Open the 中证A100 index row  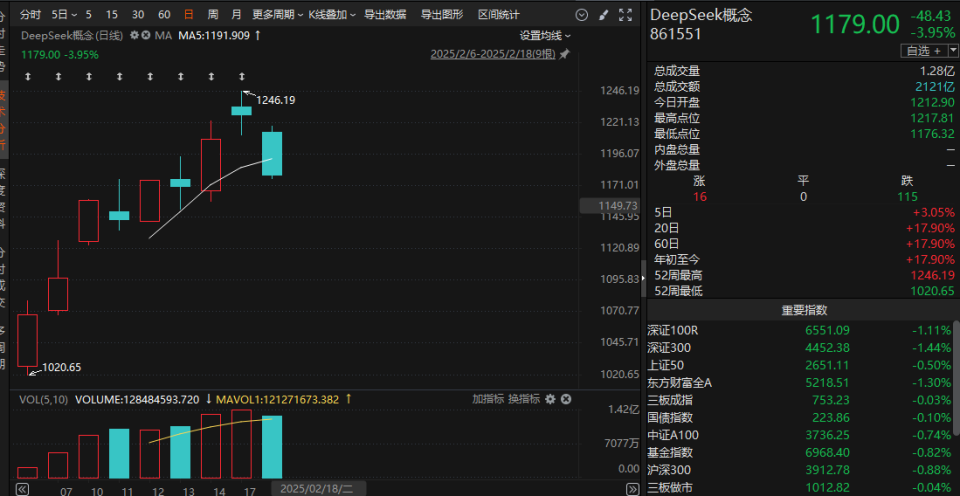pos(800,435)
